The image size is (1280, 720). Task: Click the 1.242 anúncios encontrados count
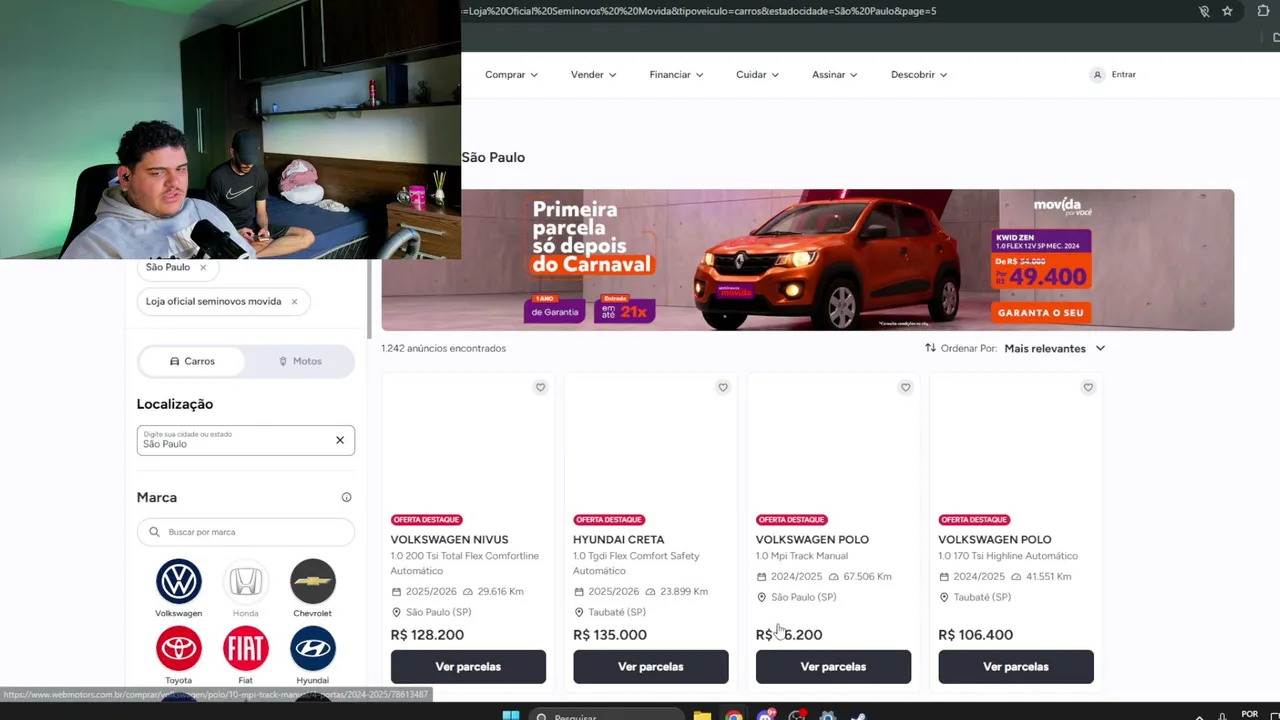443,348
